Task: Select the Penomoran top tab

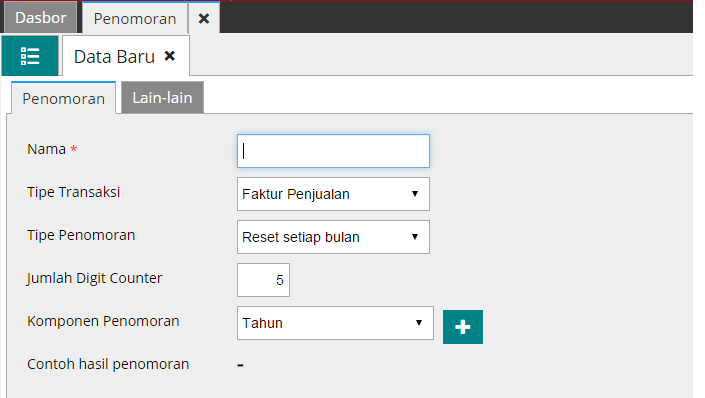Action: click(134, 18)
